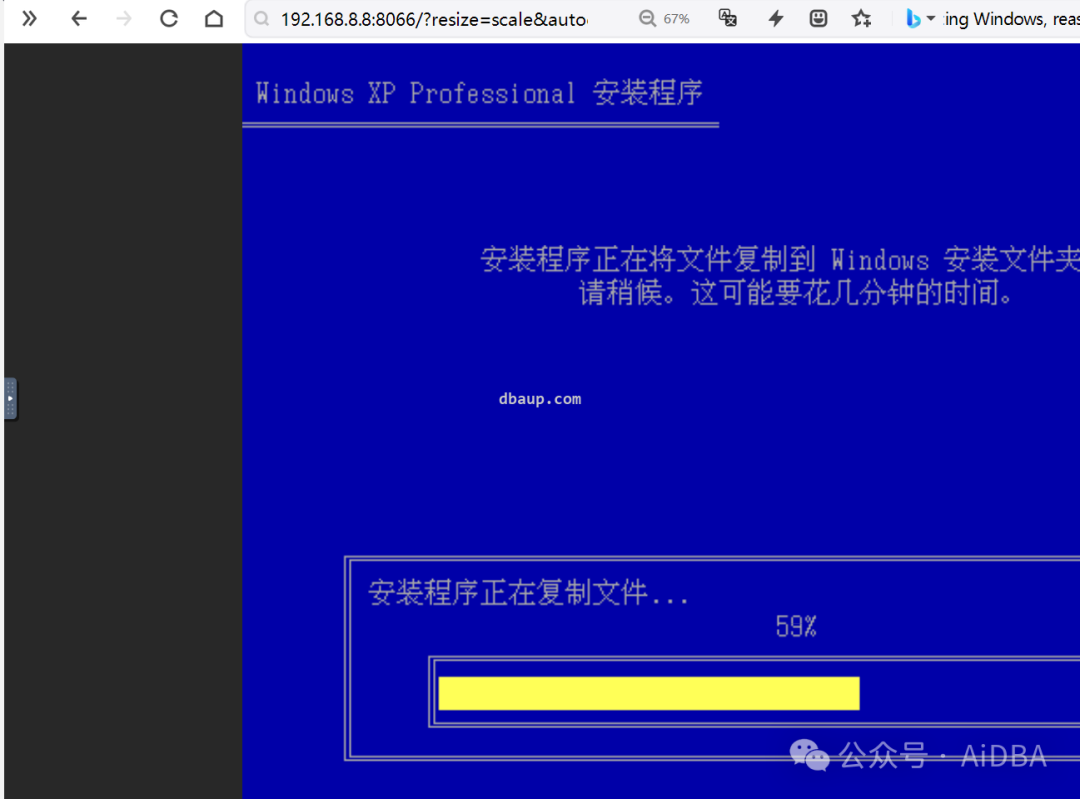This screenshot has width=1080, height=799.
Task: Click the Bing search text box
Action: tap(1011, 19)
